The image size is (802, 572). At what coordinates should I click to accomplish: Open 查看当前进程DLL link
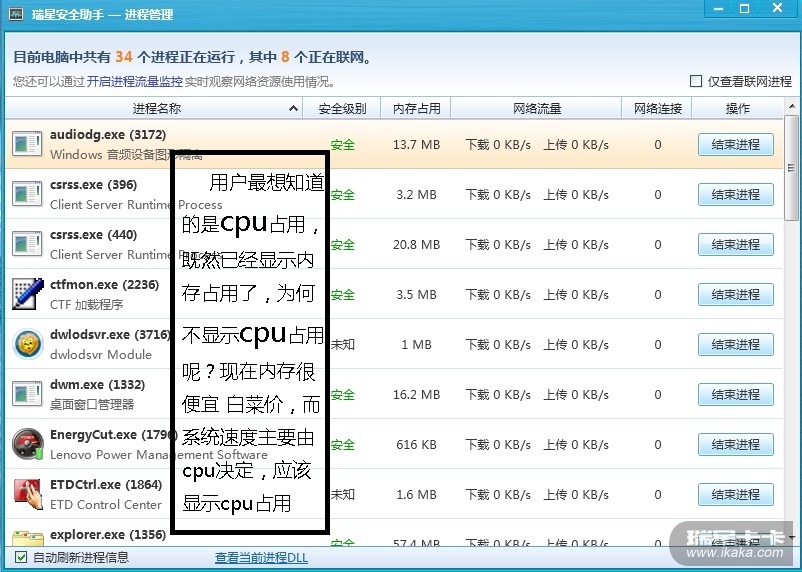(261, 558)
